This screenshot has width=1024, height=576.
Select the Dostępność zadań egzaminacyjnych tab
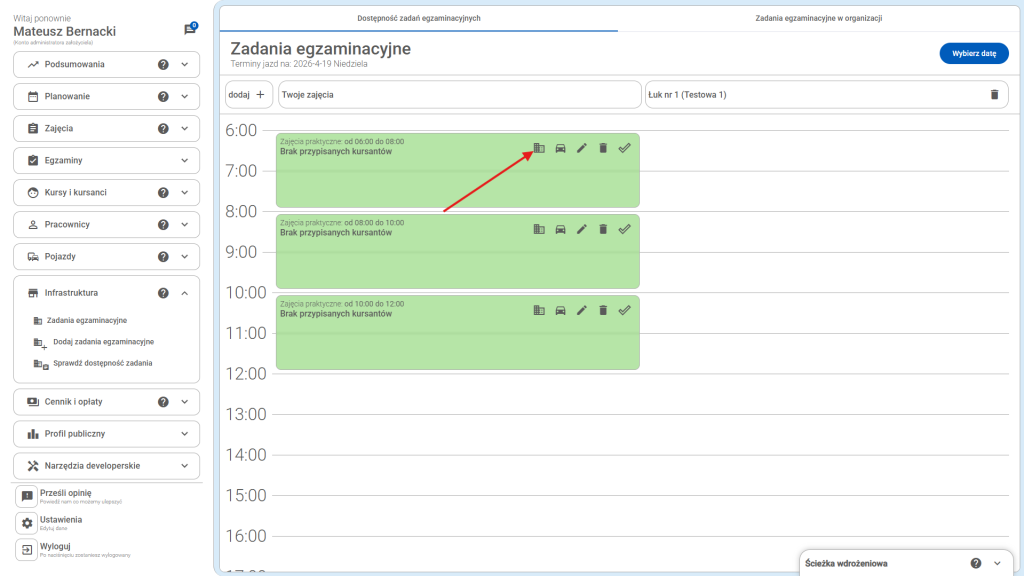(x=419, y=18)
